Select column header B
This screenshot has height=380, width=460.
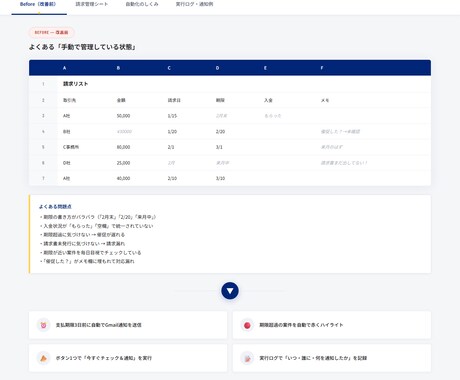tap(118, 68)
